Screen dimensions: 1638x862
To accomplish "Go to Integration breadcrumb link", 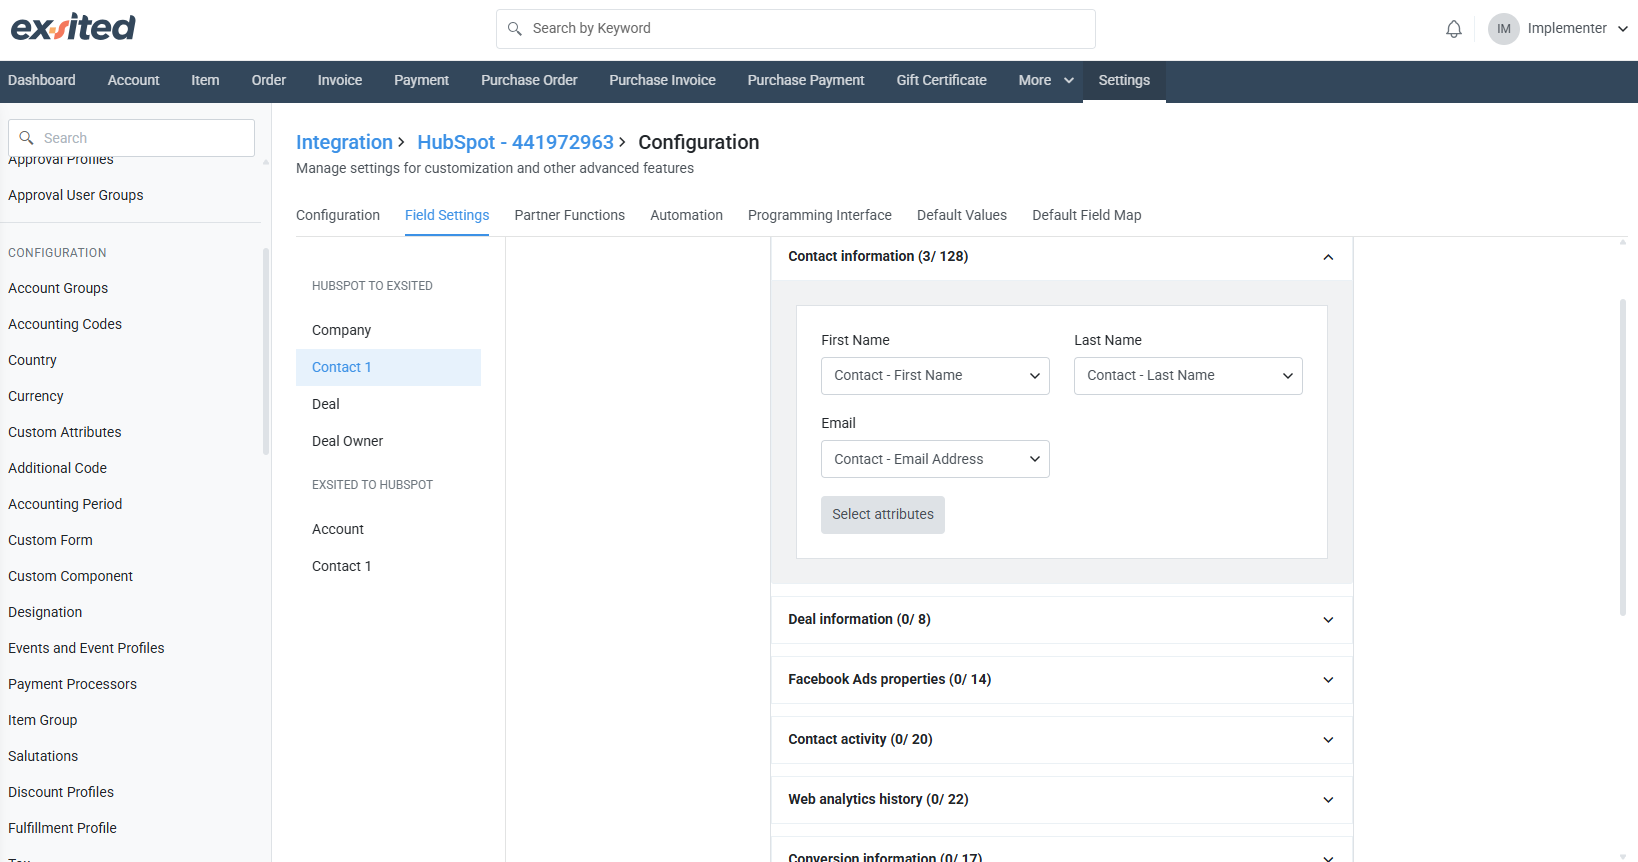I will (x=344, y=142).
